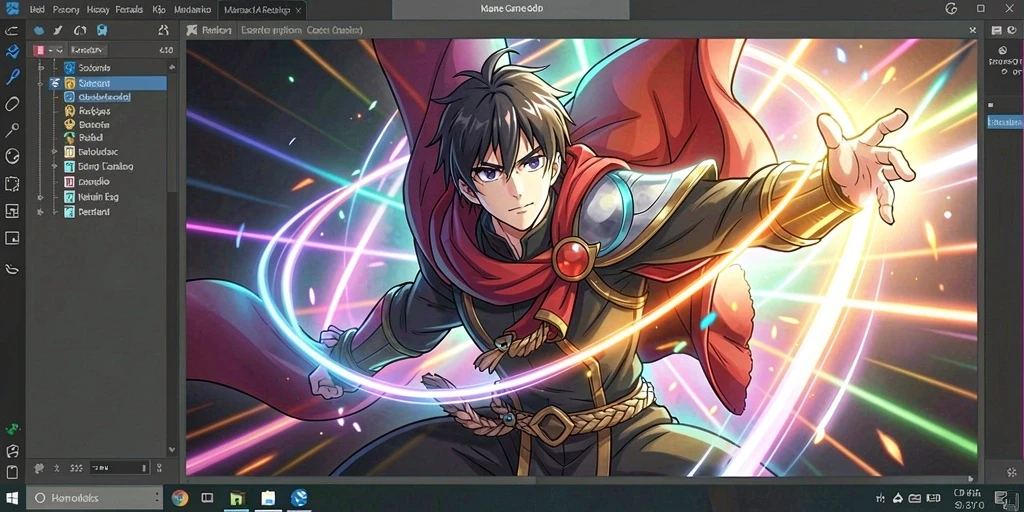Screen dimensions: 1024x512
Task: Toggle the small square box in right panel
Action: pos(991,104)
